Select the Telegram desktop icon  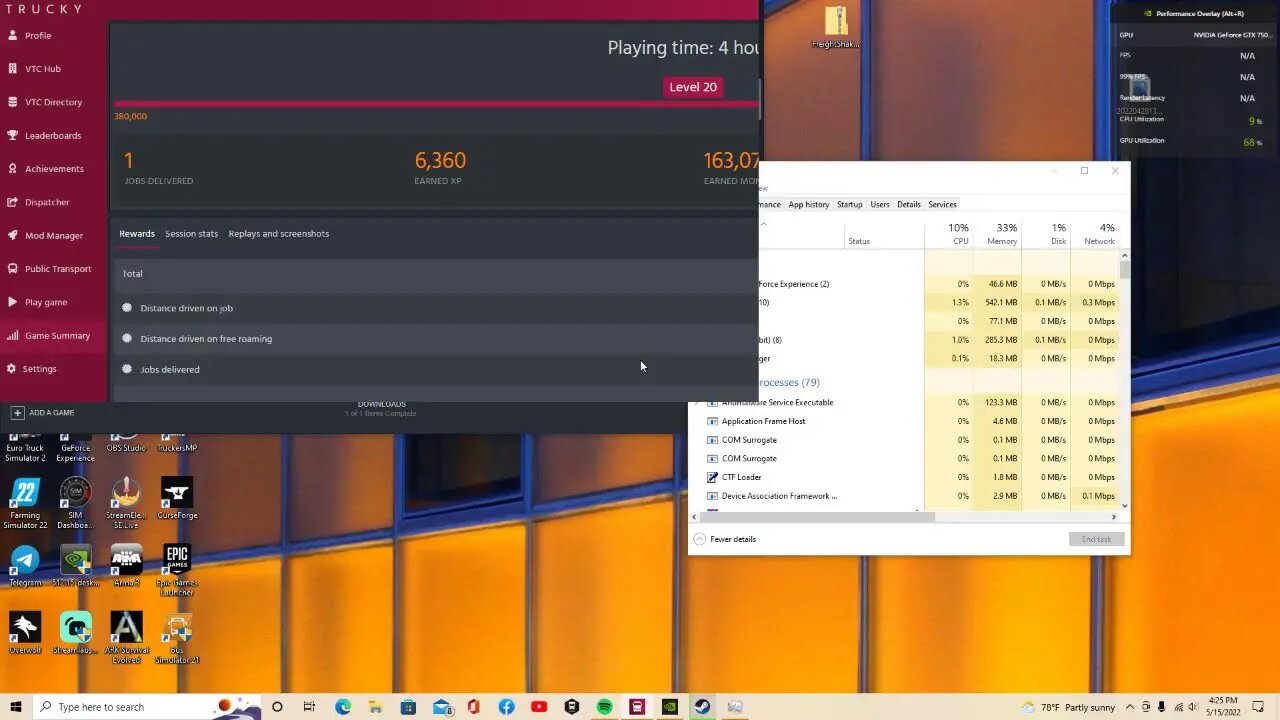pyautogui.click(x=25, y=566)
